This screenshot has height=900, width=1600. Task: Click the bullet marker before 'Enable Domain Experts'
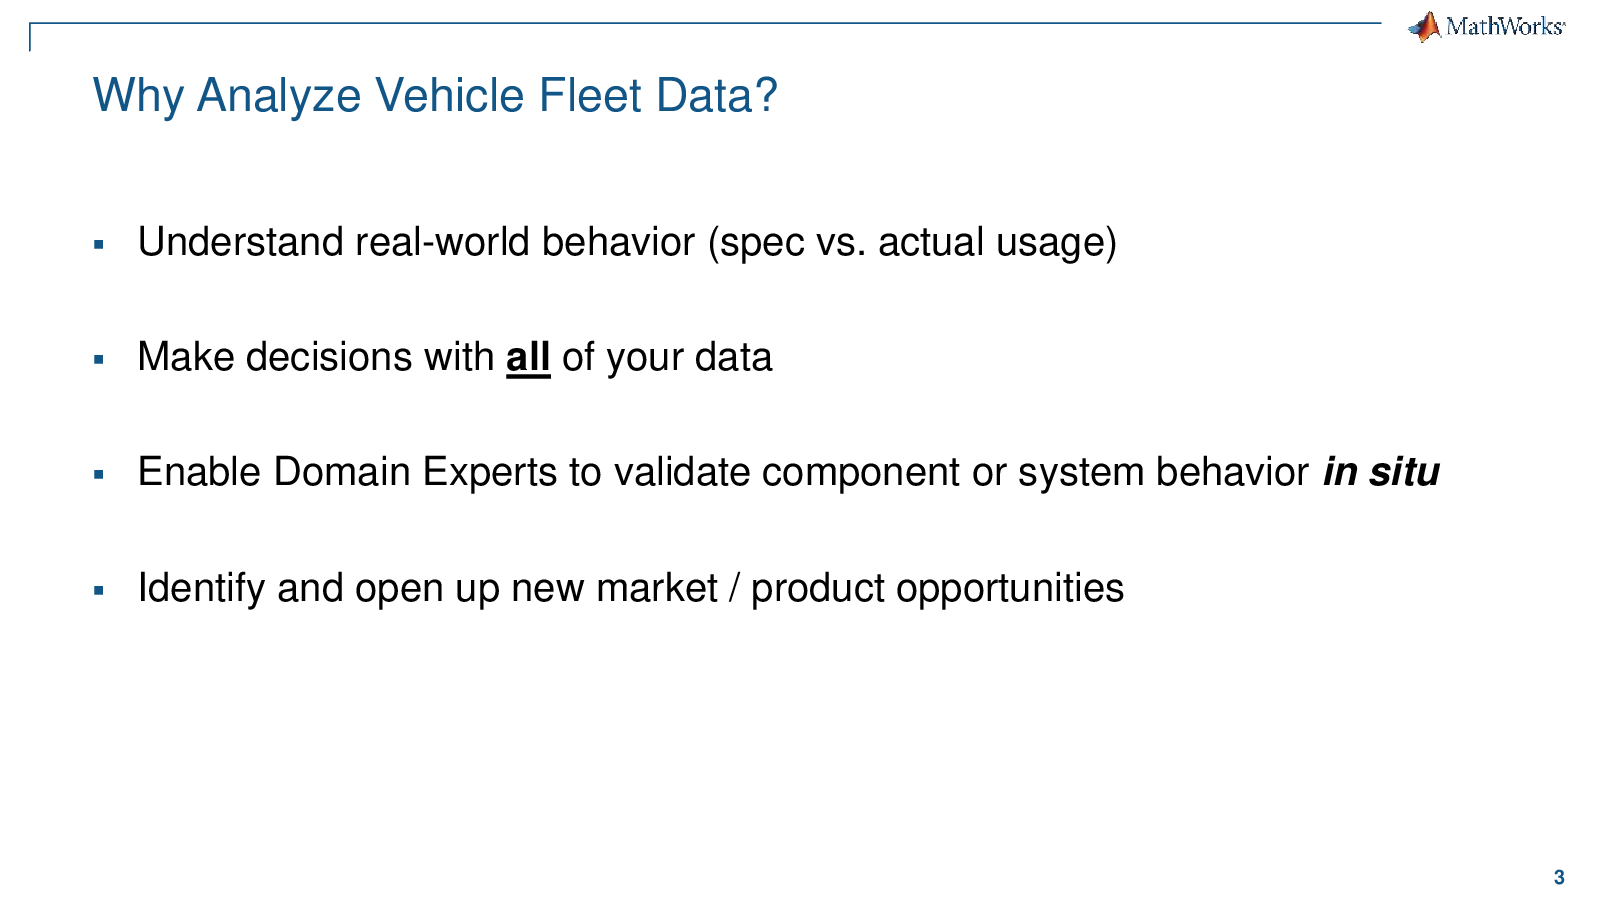(98, 474)
